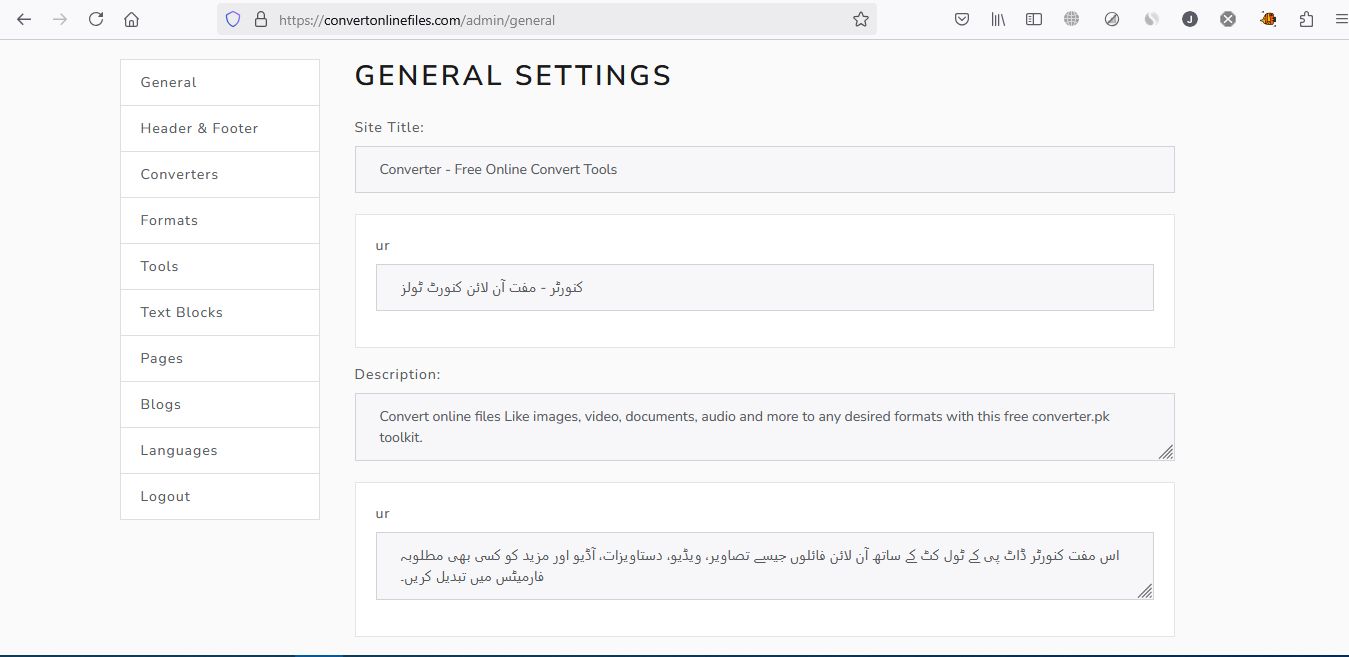This screenshot has height=657, width=1349.
Task: Go back with the browser back arrow
Action: pyautogui.click(x=24, y=19)
